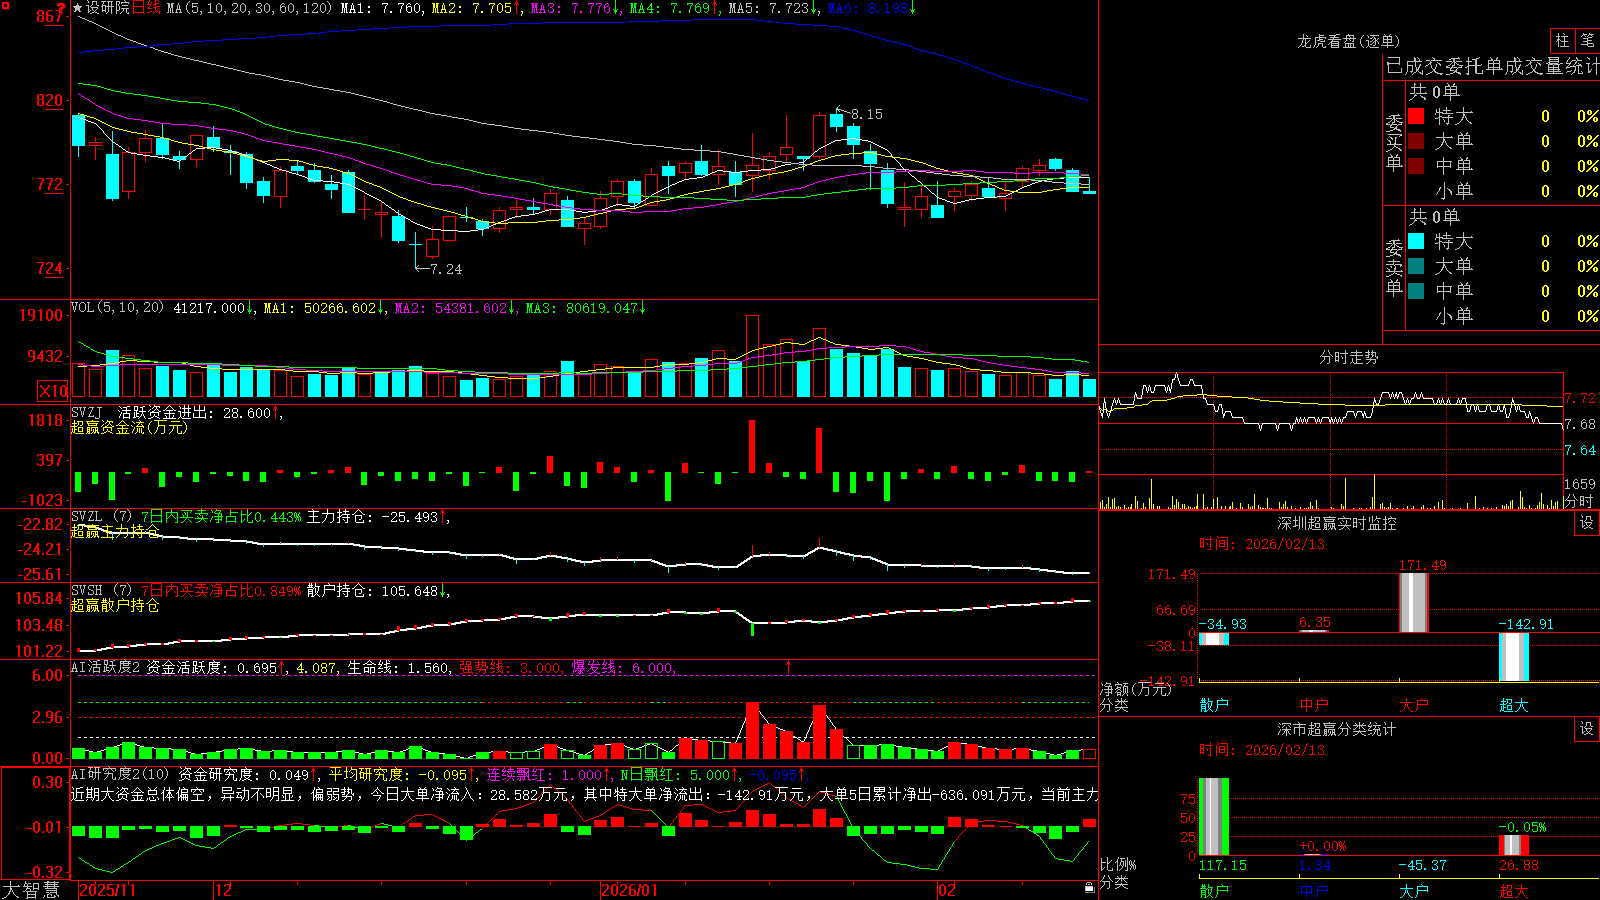Click the 强势线: 3.000 value
This screenshot has width=1600, height=900.
[510, 667]
